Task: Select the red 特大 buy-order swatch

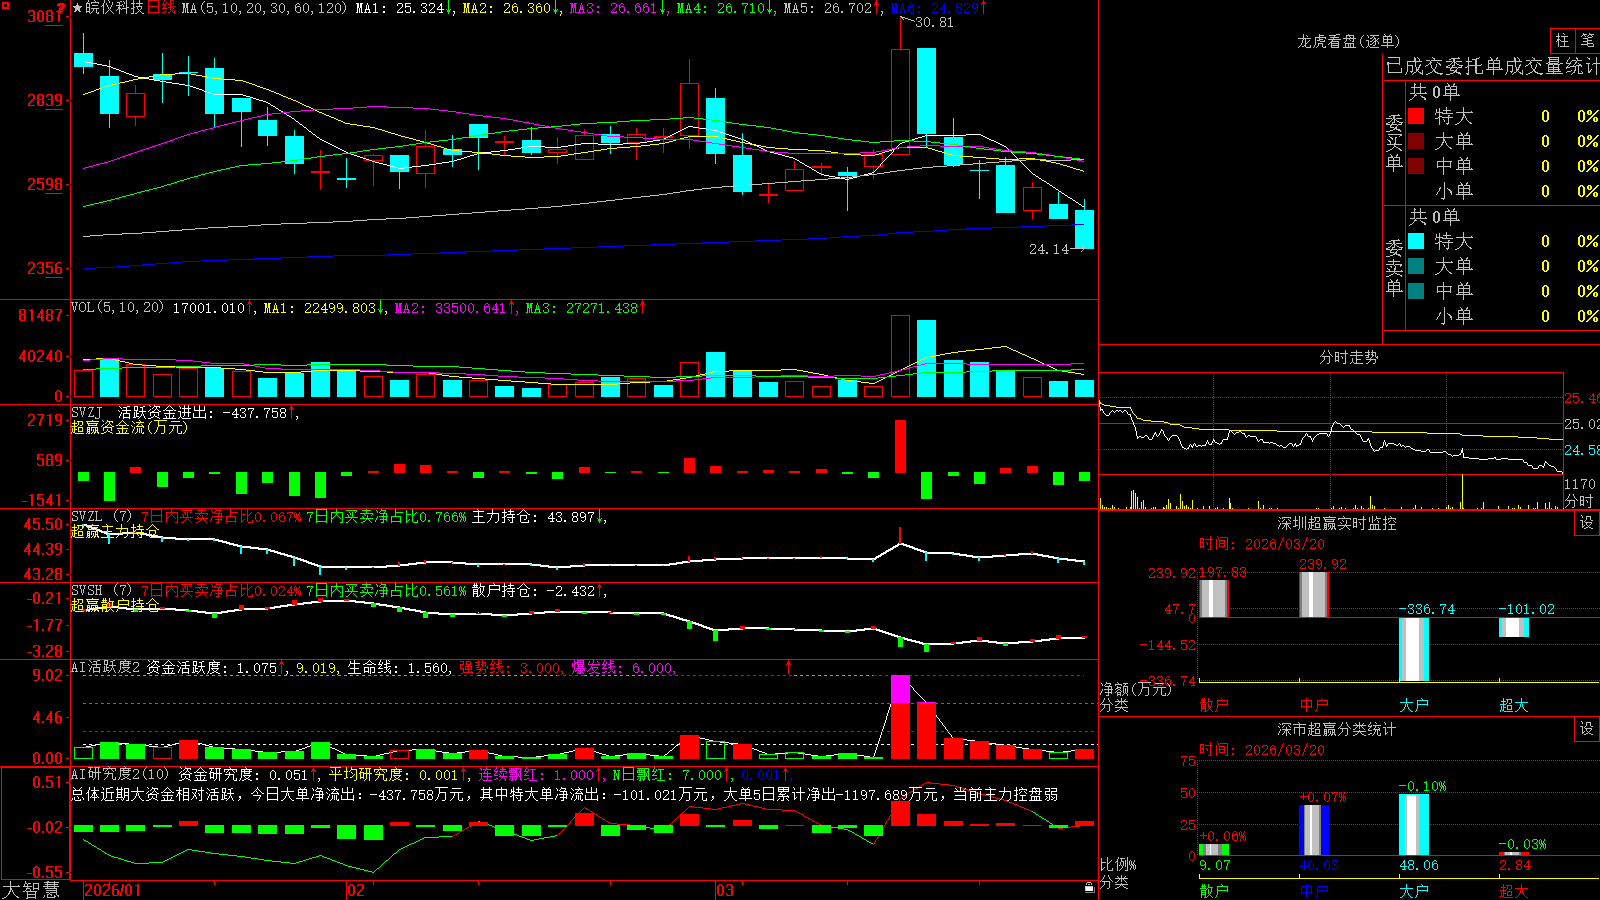Action: point(1416,116)
